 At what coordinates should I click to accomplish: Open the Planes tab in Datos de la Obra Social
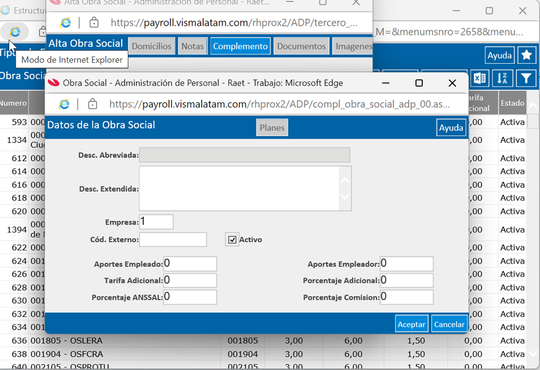point(272,127)
